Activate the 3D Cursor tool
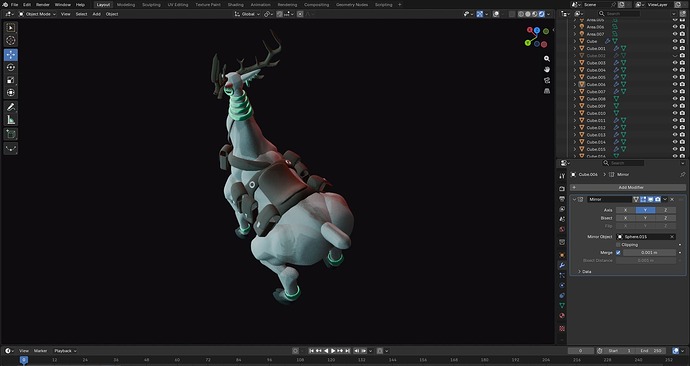Viewport: 690px width, 366px height. [11, 40]
